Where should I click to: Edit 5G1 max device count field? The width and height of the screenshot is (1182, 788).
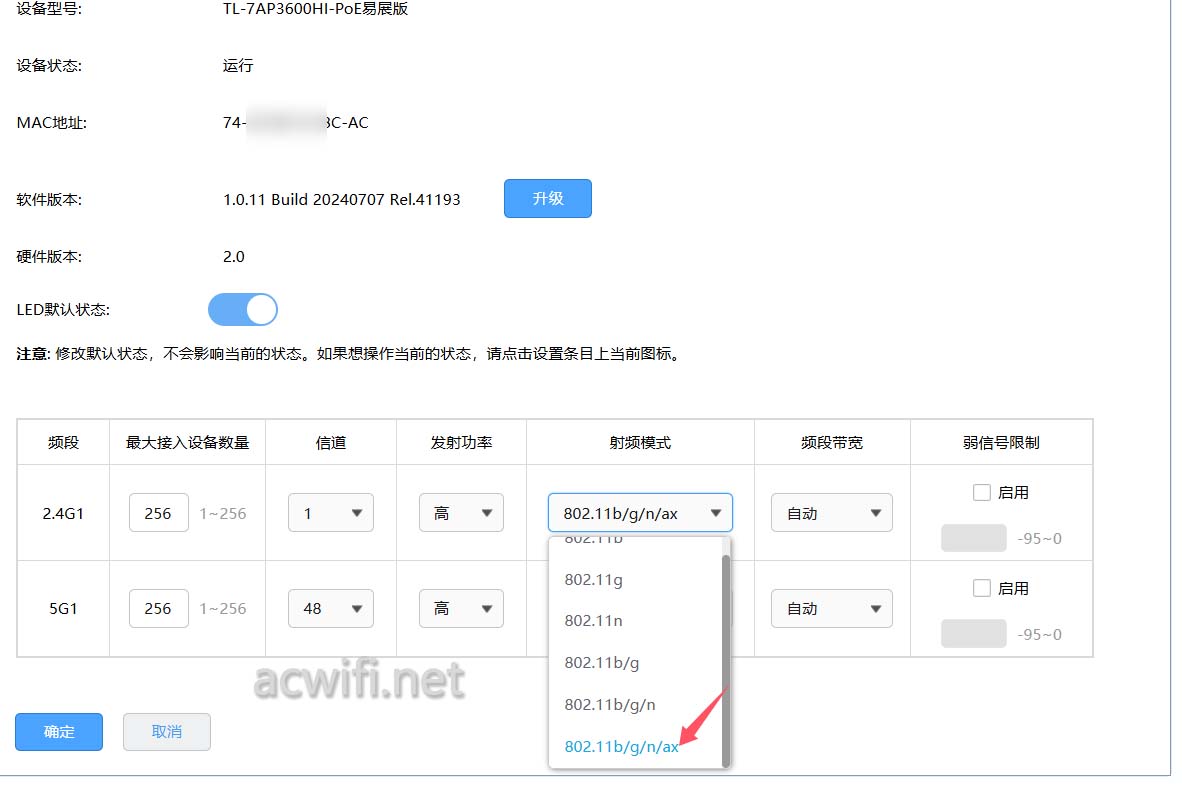pyautogui.click(x=158, y=609)
